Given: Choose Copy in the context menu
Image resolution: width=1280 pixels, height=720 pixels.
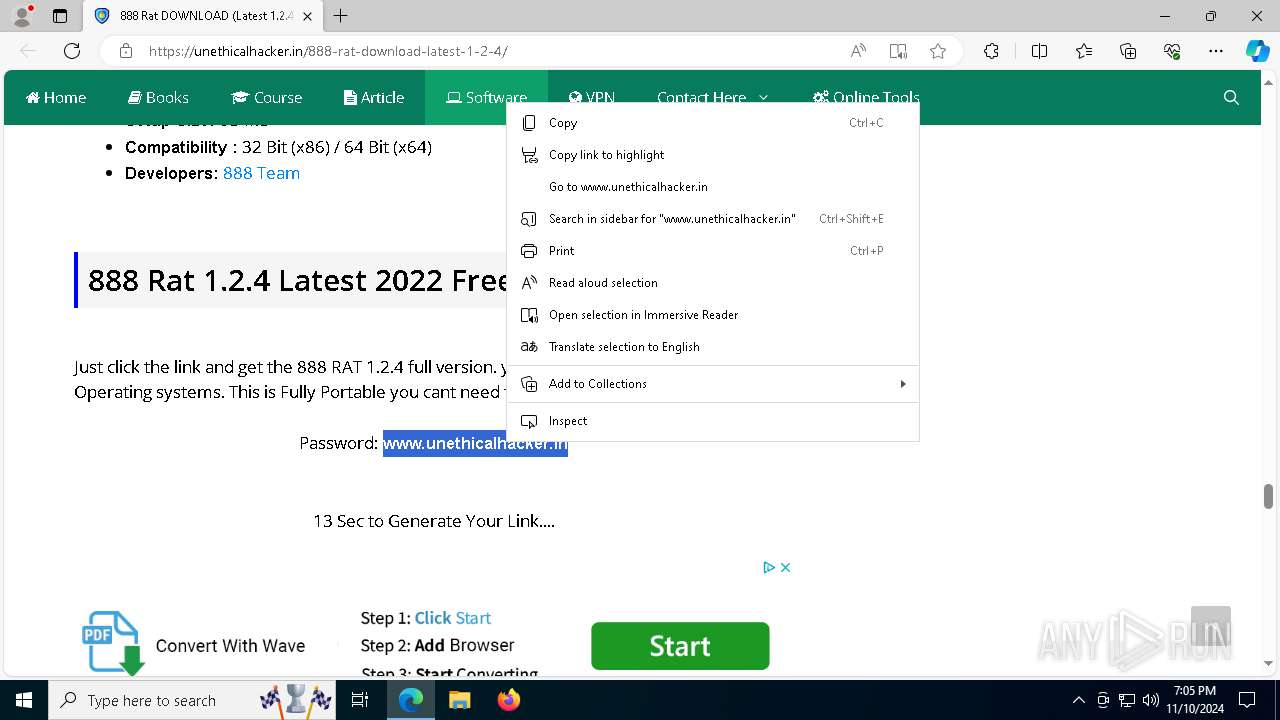Looking at the screenshot, I should (x=713, y=123).
